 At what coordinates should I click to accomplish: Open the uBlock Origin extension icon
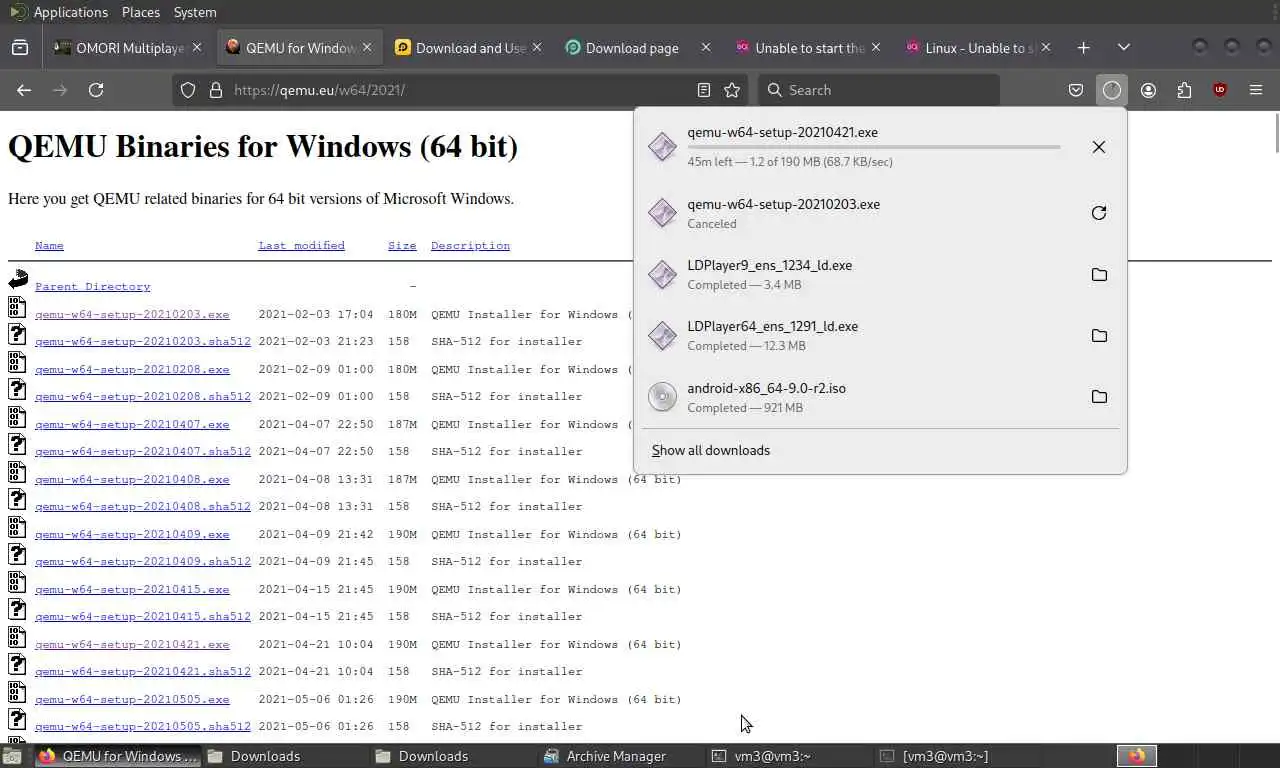[x=1220, y=90]
